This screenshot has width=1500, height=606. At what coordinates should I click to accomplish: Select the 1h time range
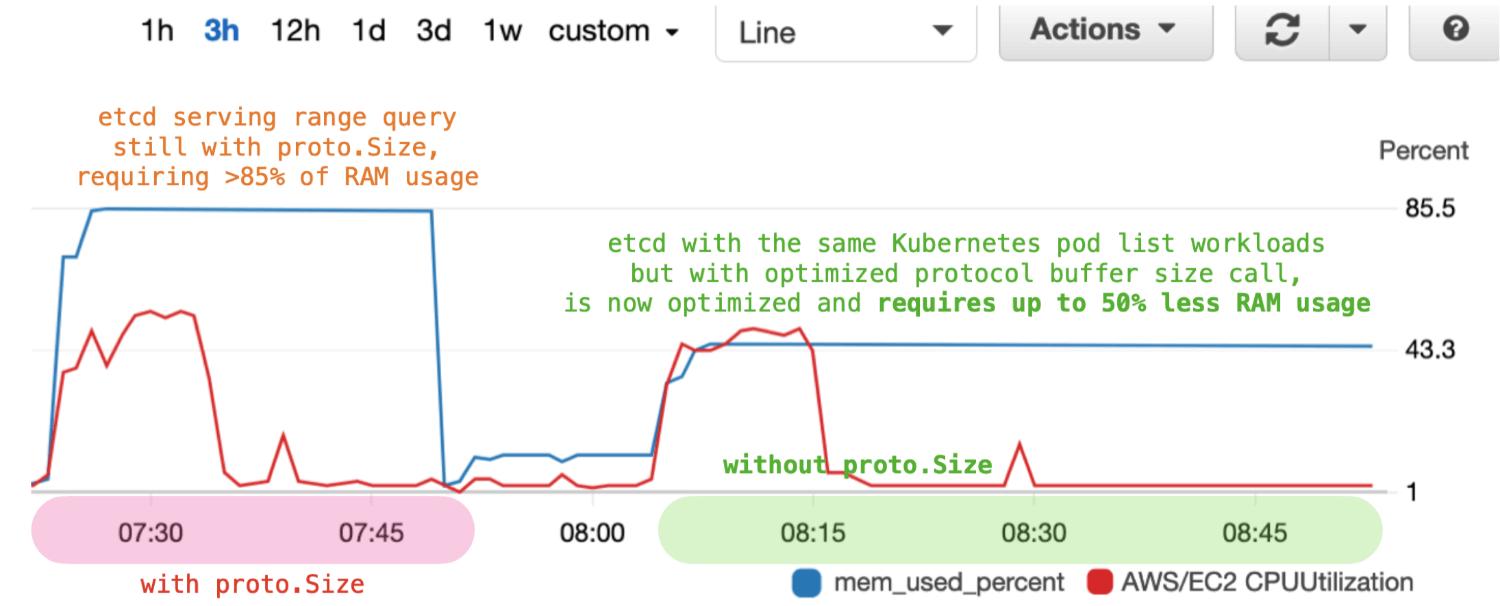pos(157,31)
